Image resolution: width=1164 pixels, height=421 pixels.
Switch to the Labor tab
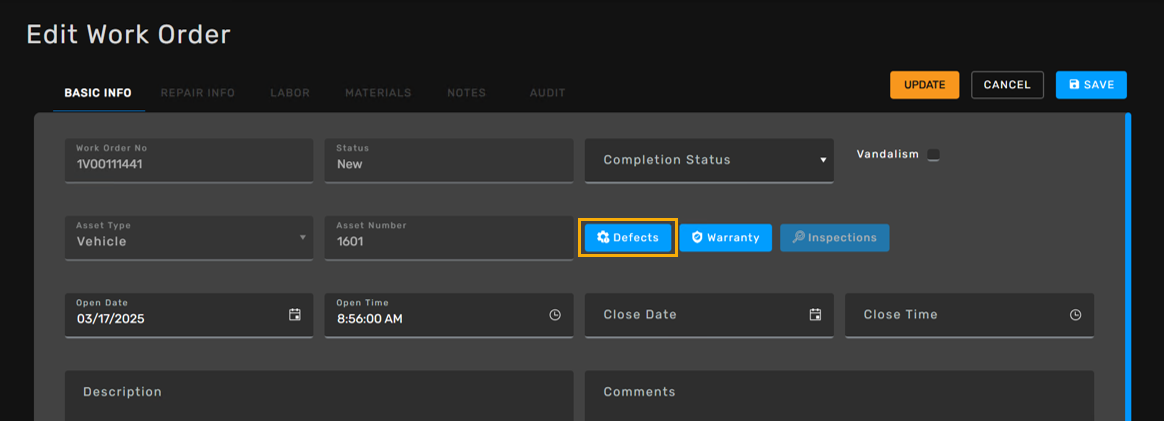coord(290,93)
